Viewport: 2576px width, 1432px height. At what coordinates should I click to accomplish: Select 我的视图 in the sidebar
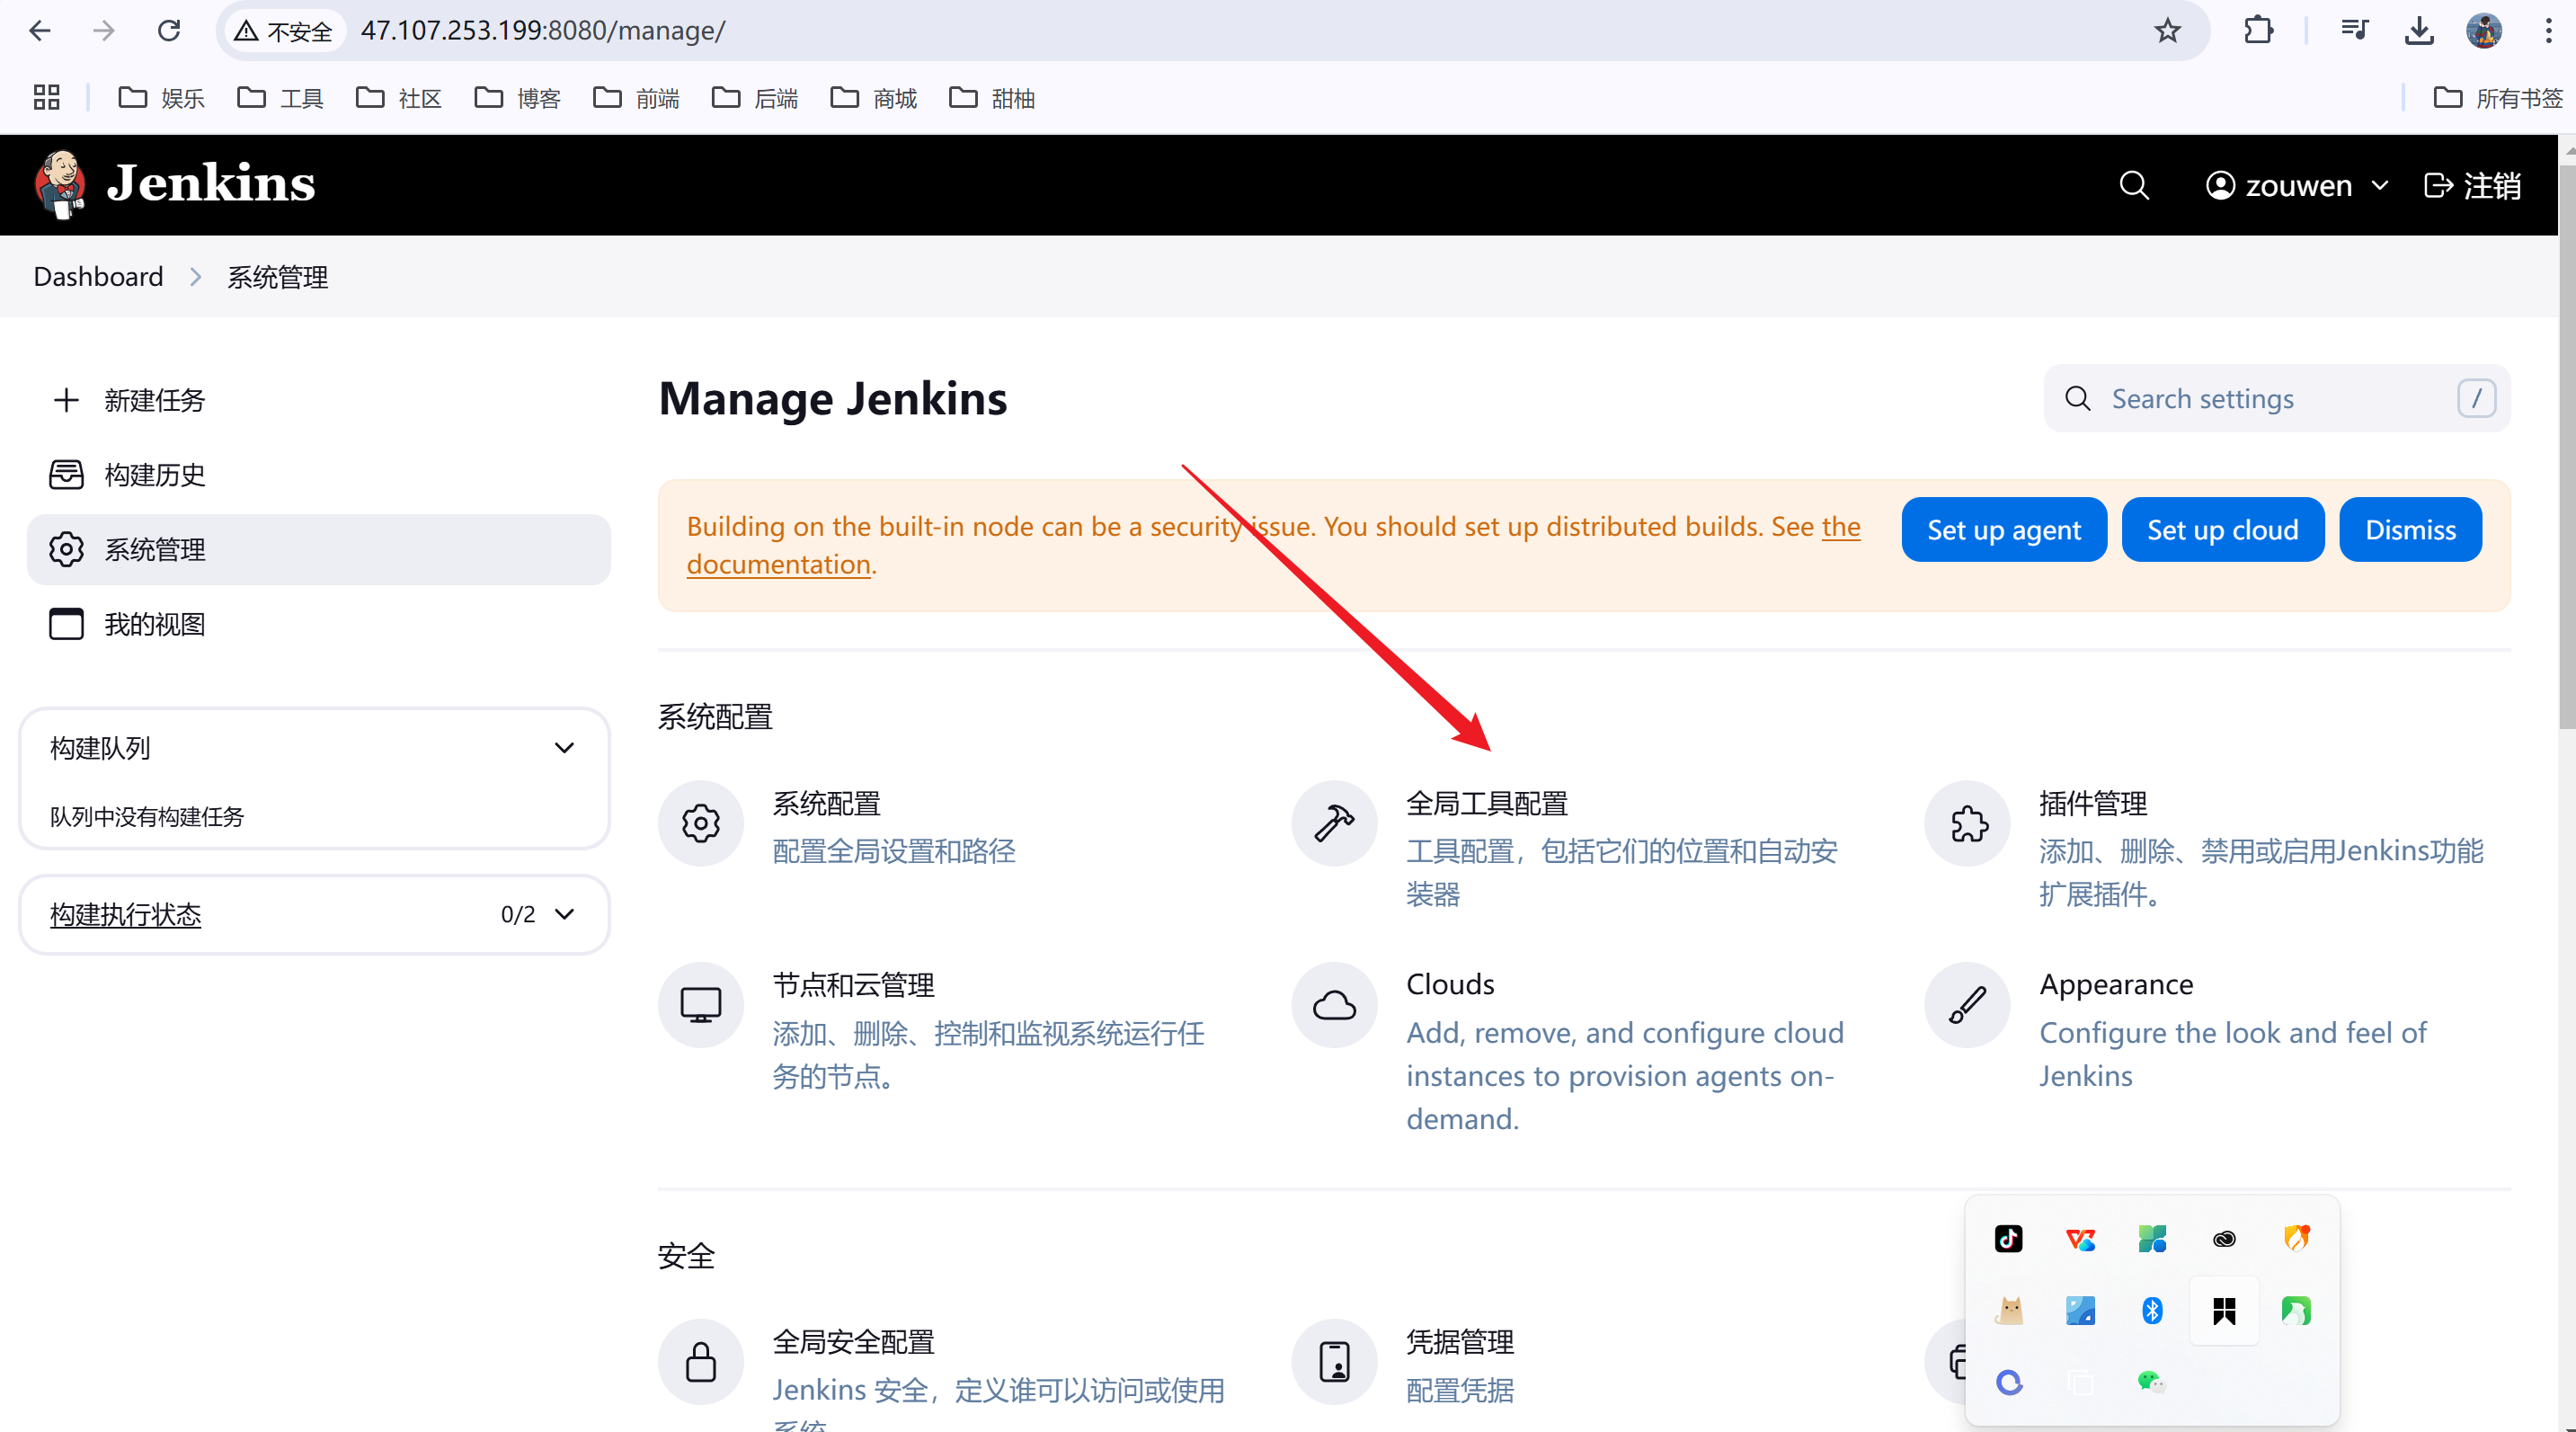(318, 624)
